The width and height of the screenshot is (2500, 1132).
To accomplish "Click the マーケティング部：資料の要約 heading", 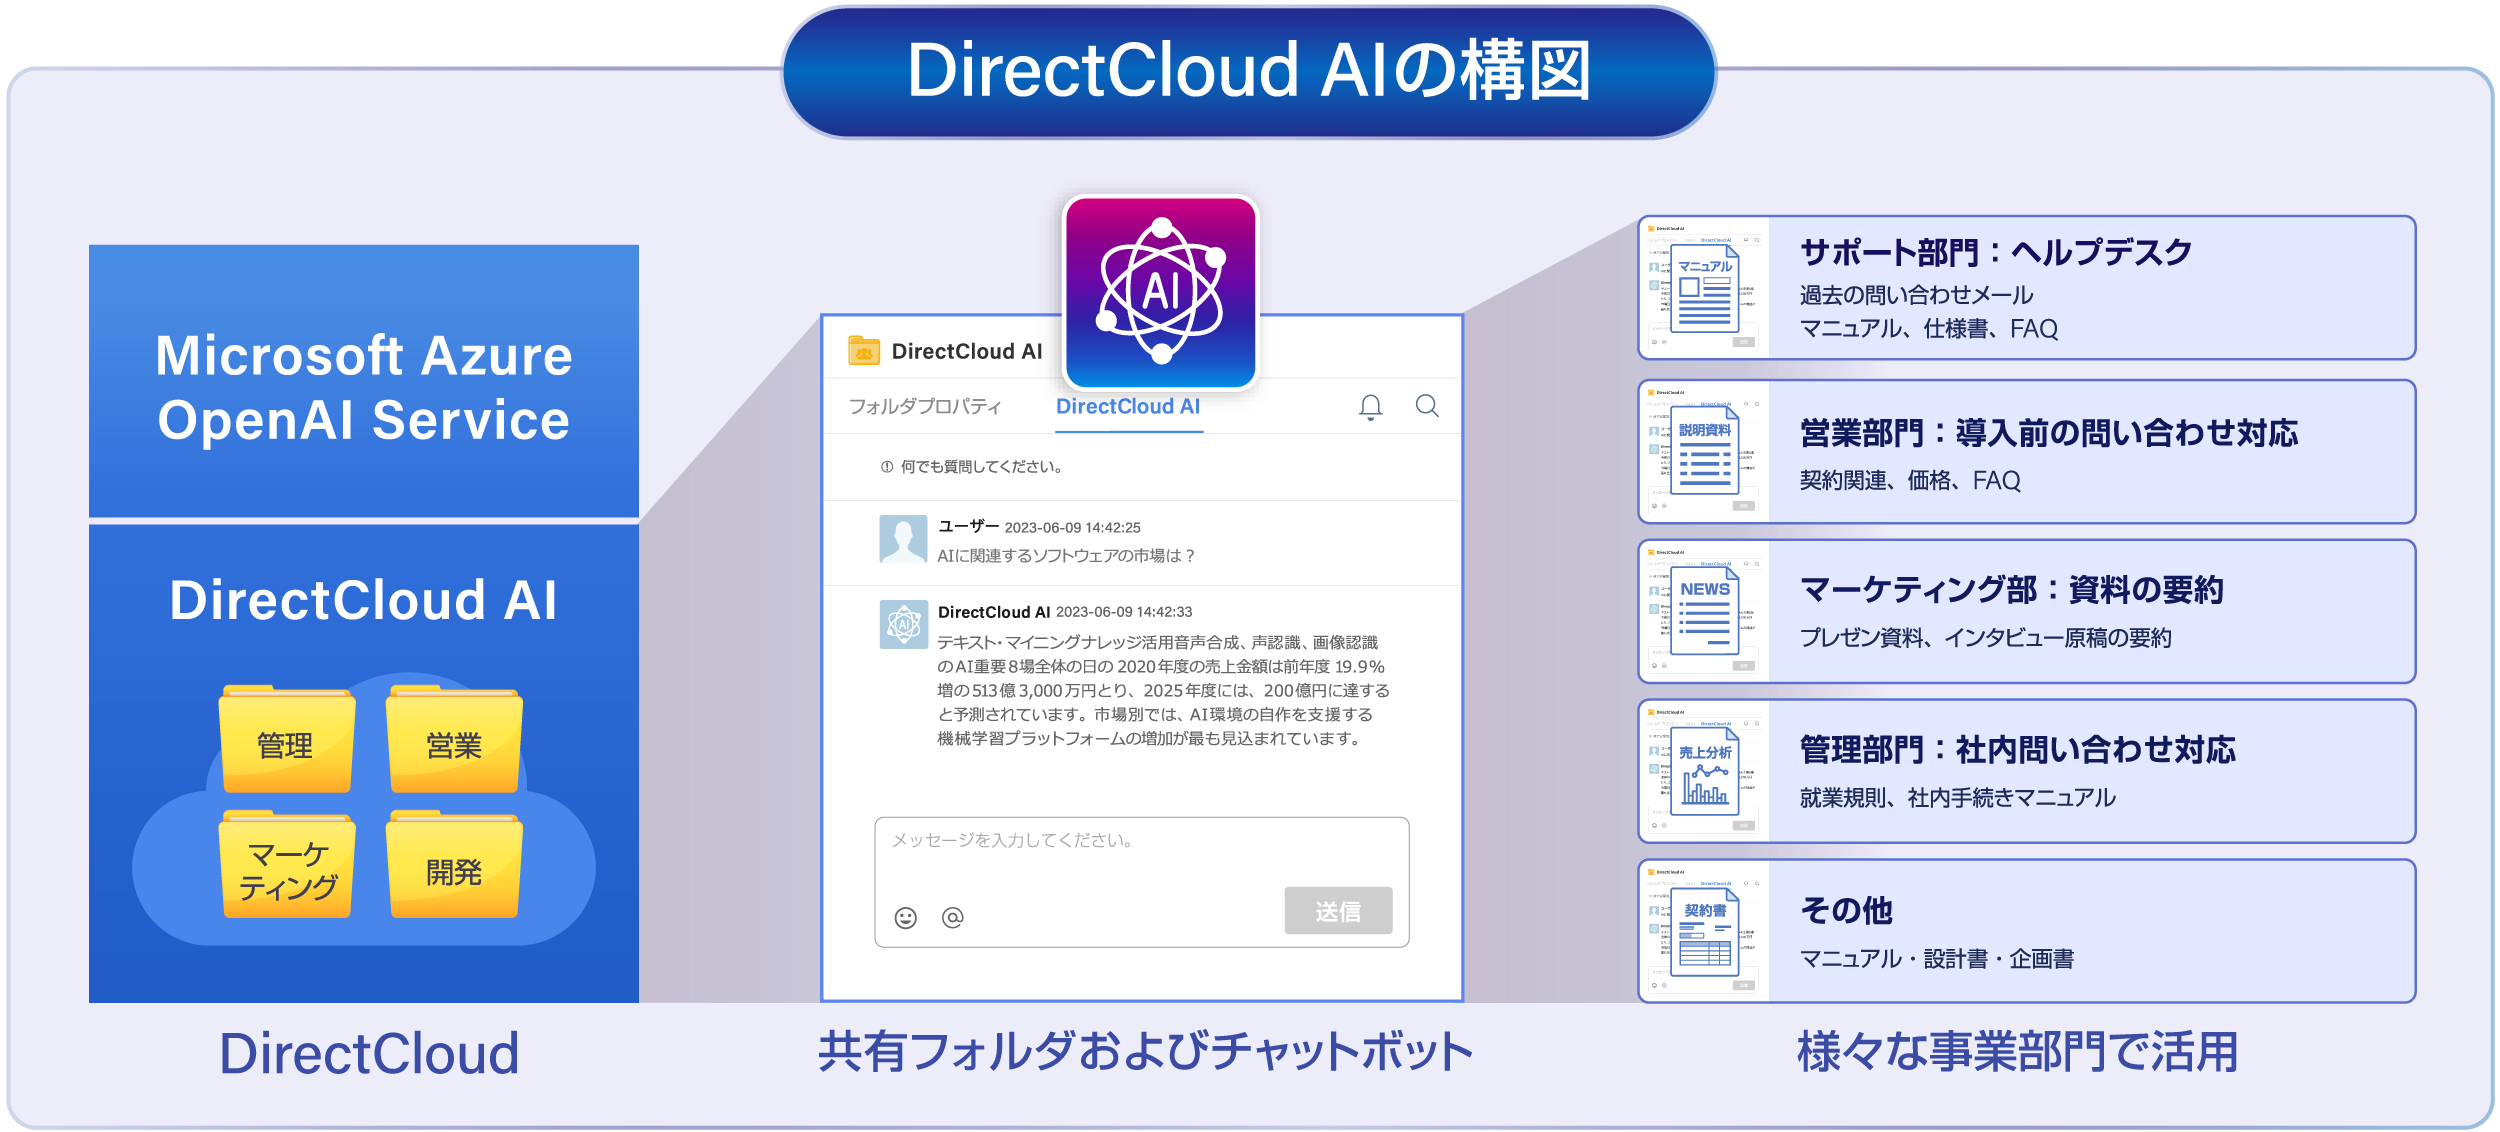I will (x=2012, y=590).
